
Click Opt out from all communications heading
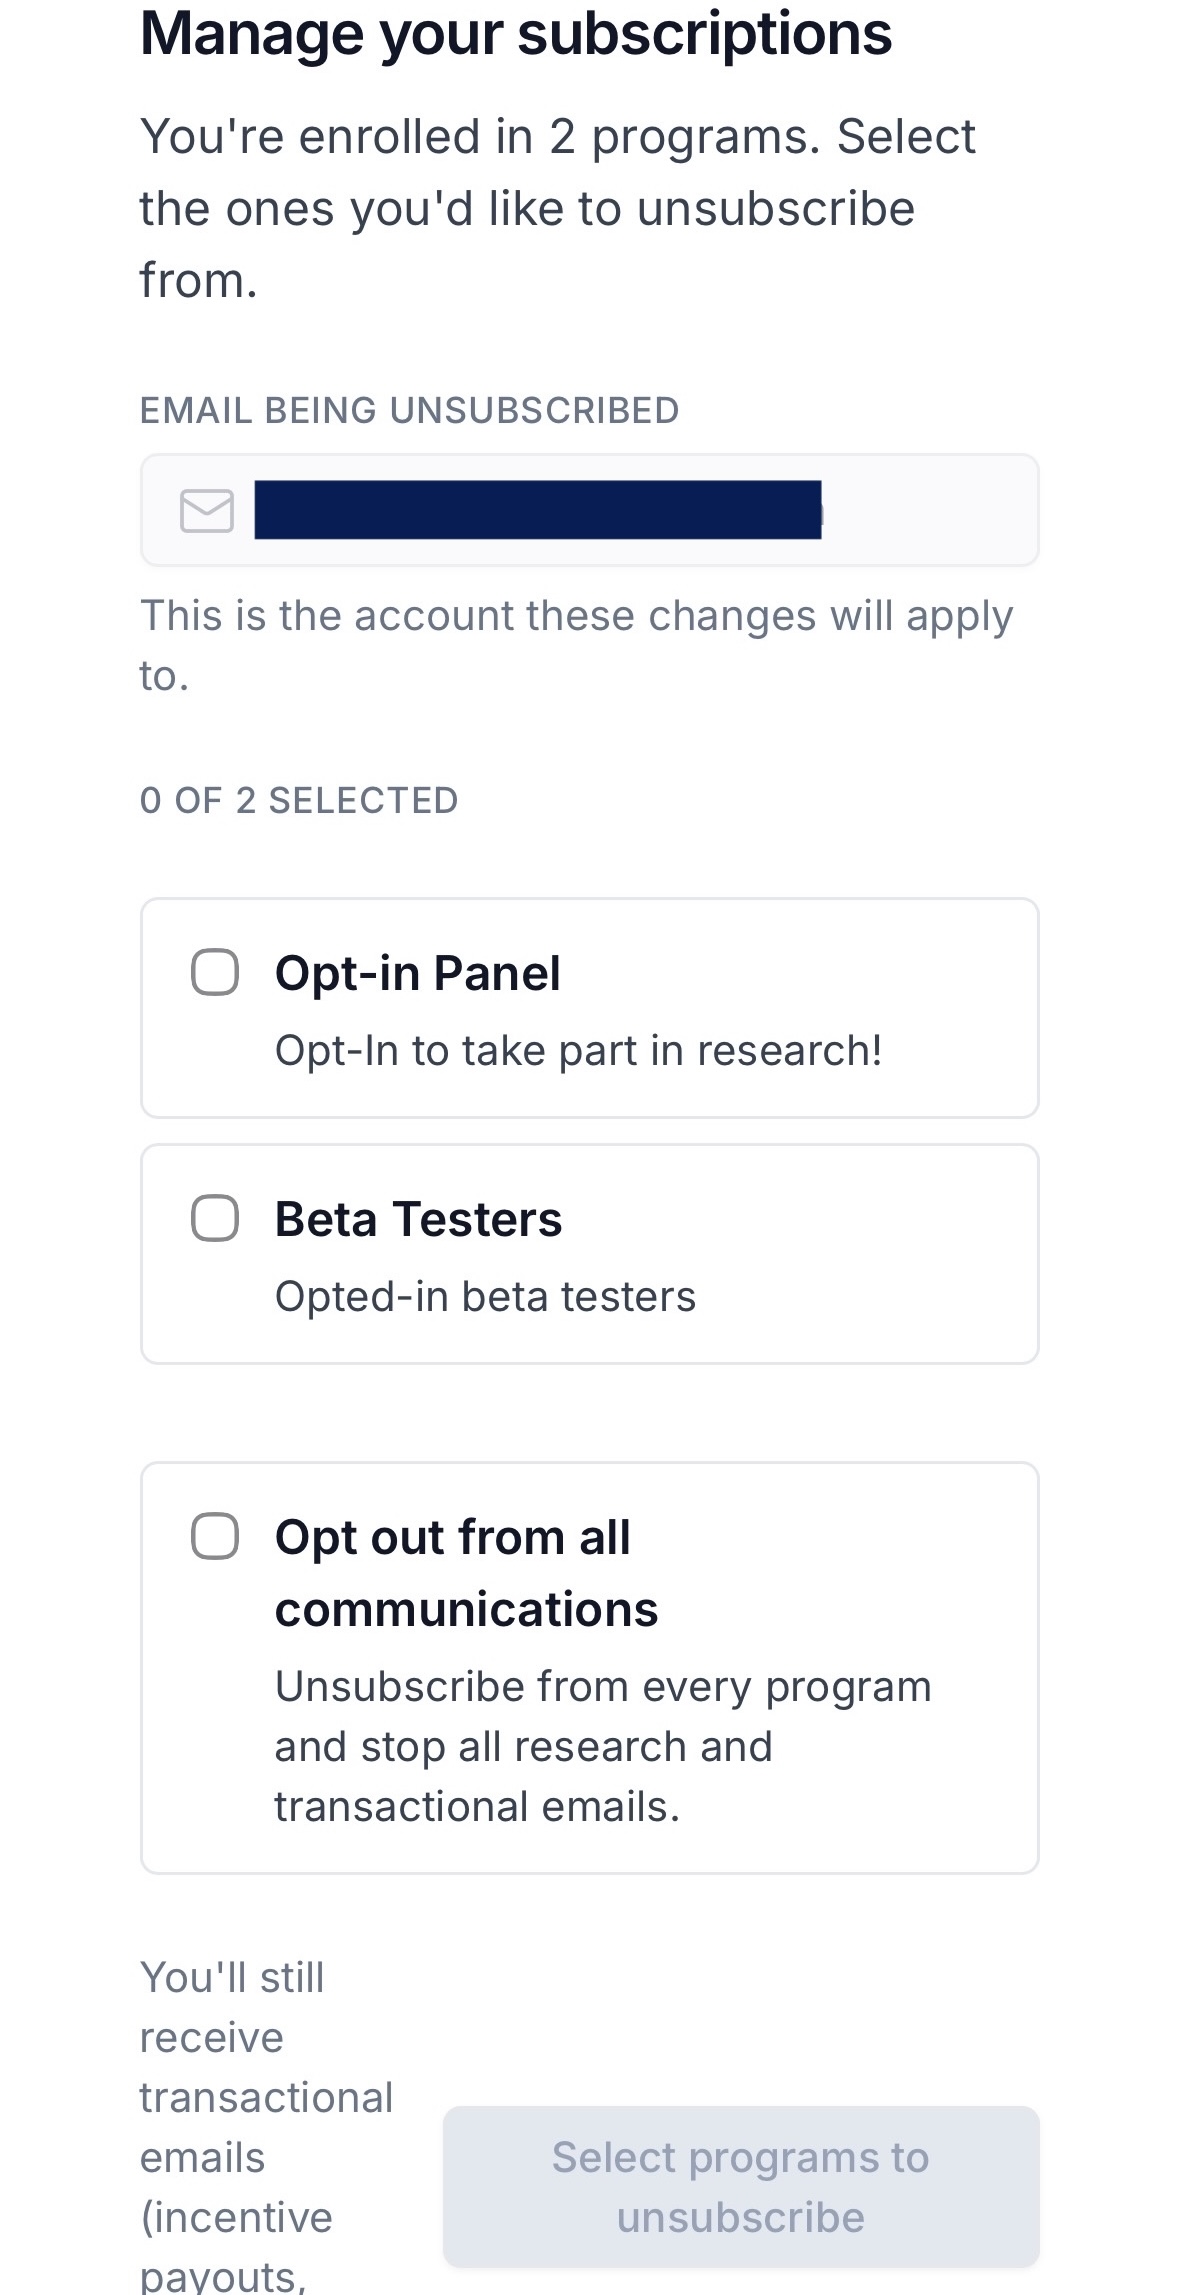click(466, 1573)
